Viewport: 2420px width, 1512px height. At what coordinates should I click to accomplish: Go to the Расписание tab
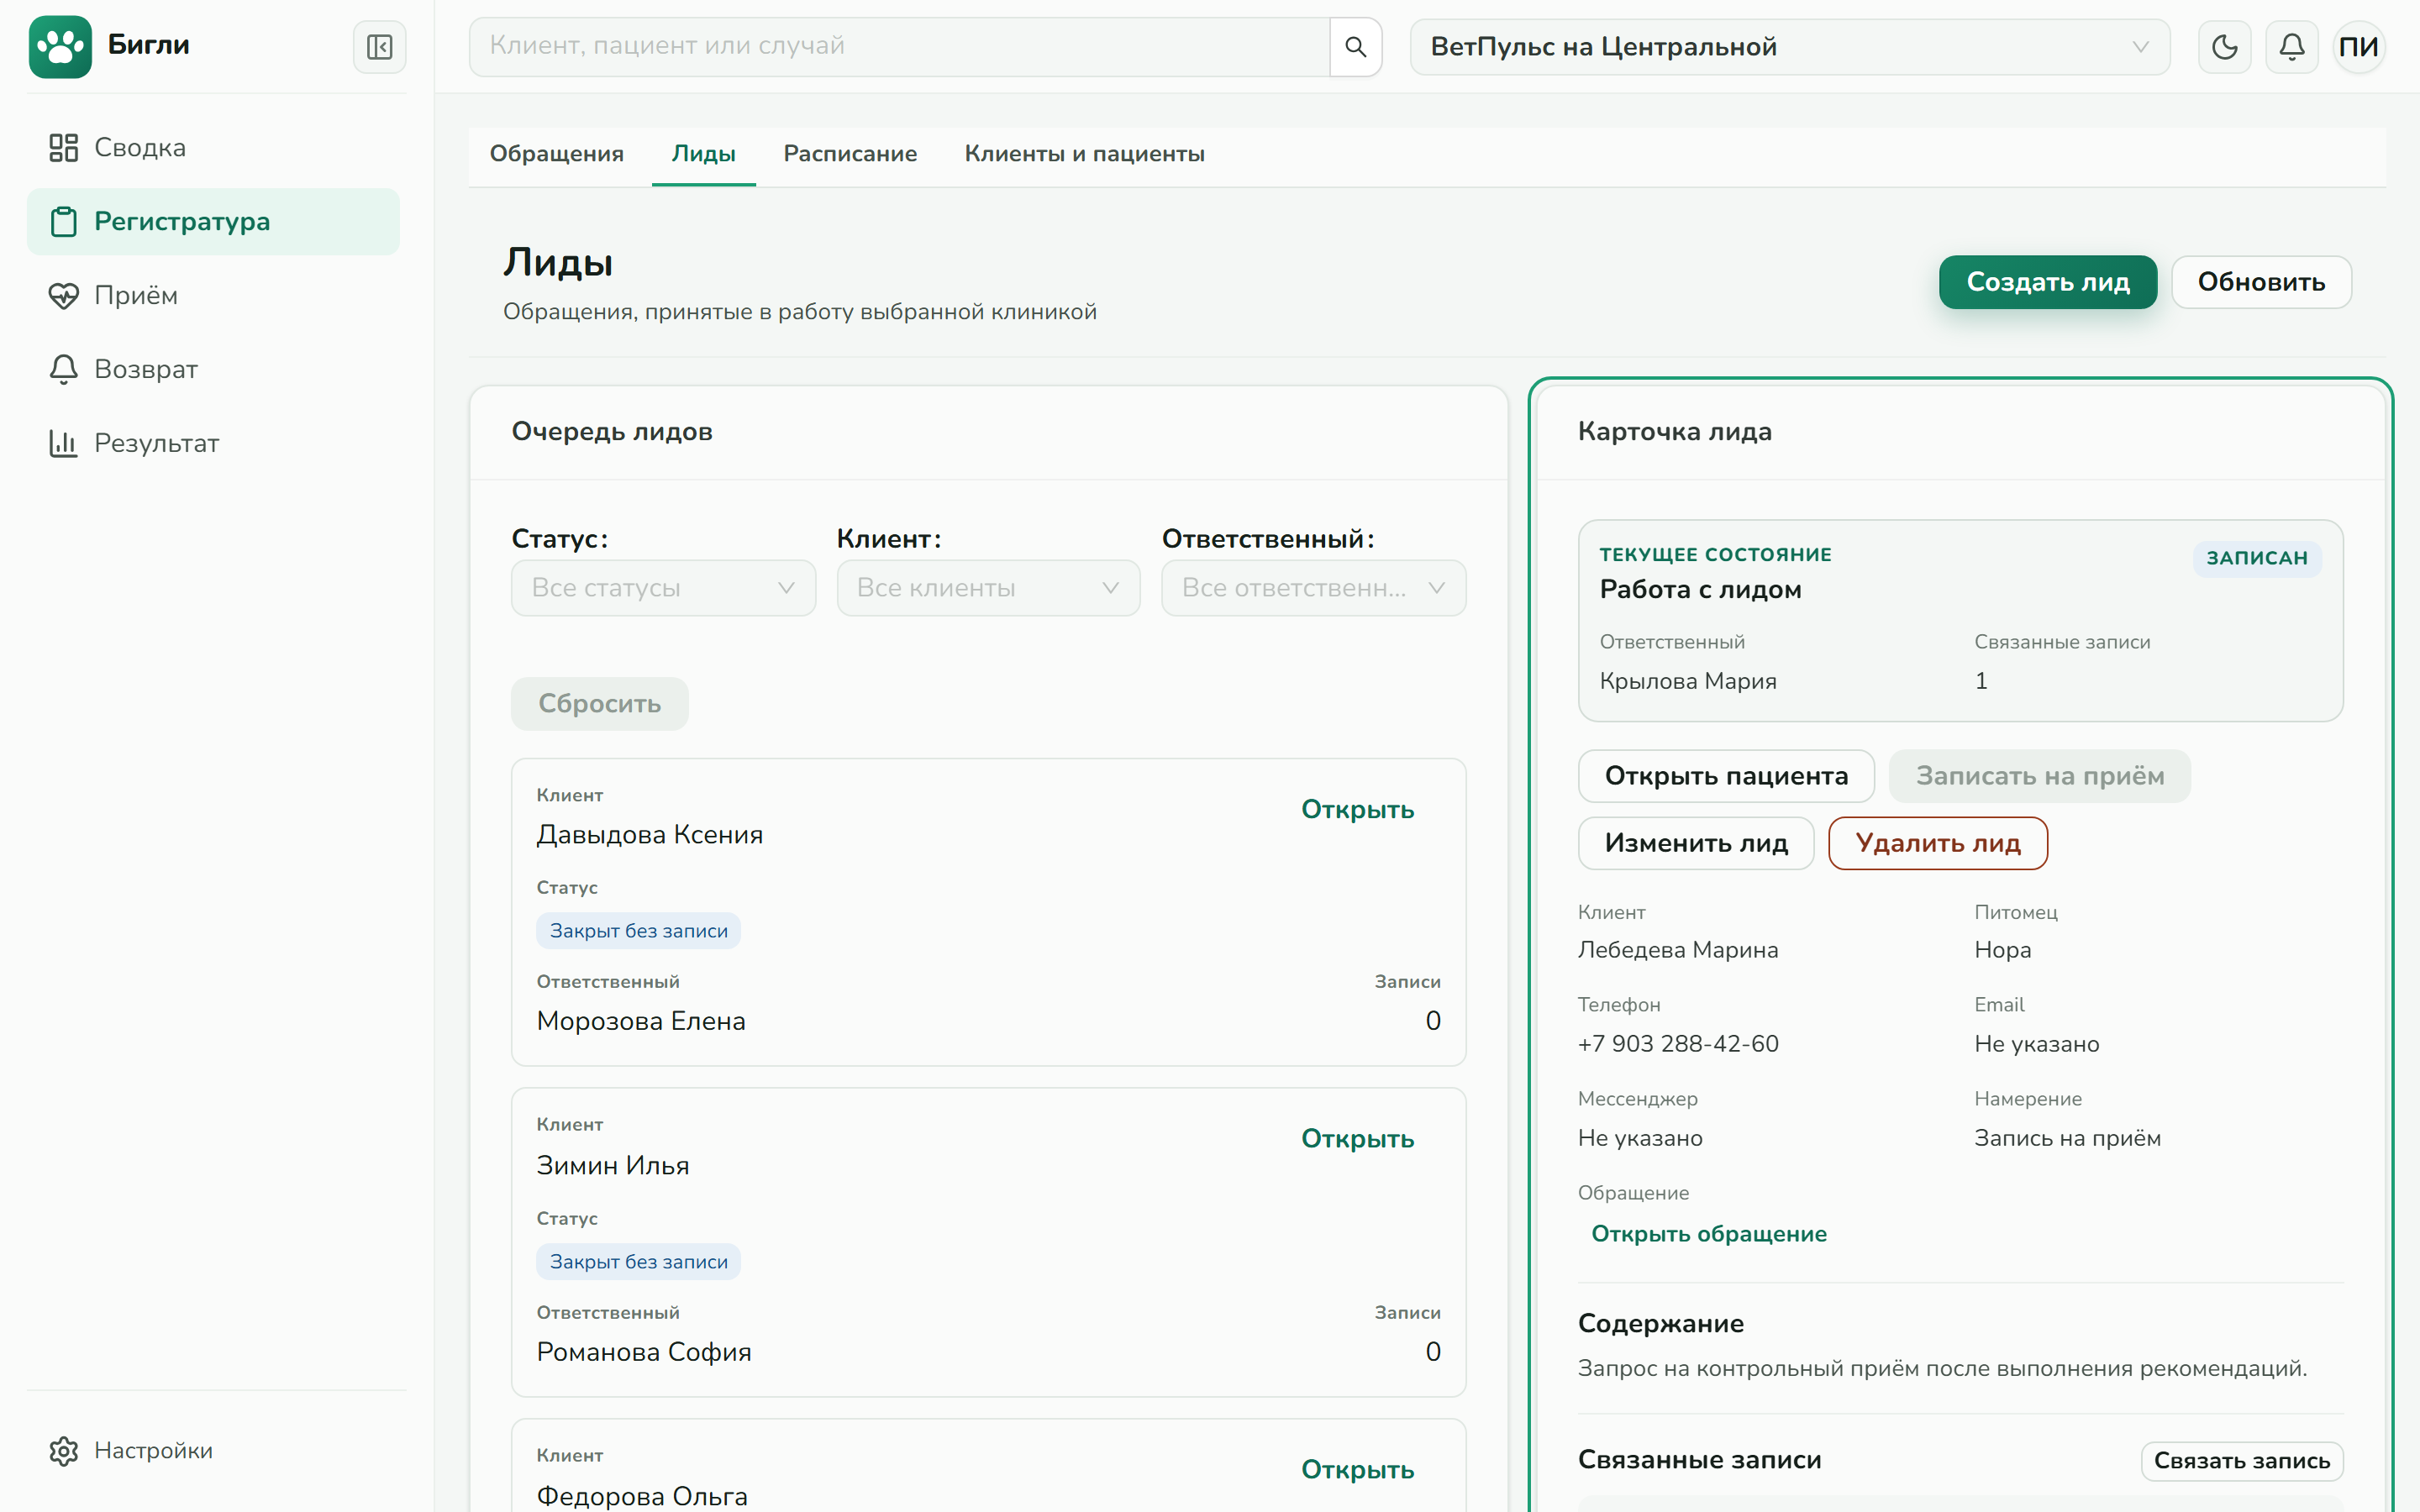[850, 154]
